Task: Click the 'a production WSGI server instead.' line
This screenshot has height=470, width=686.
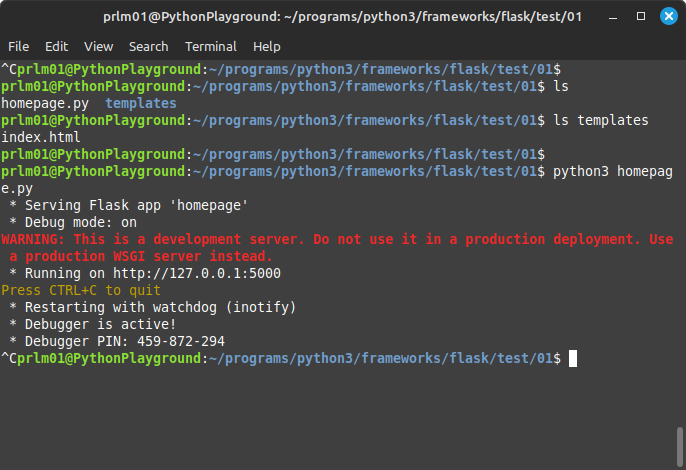Action: 140,256
